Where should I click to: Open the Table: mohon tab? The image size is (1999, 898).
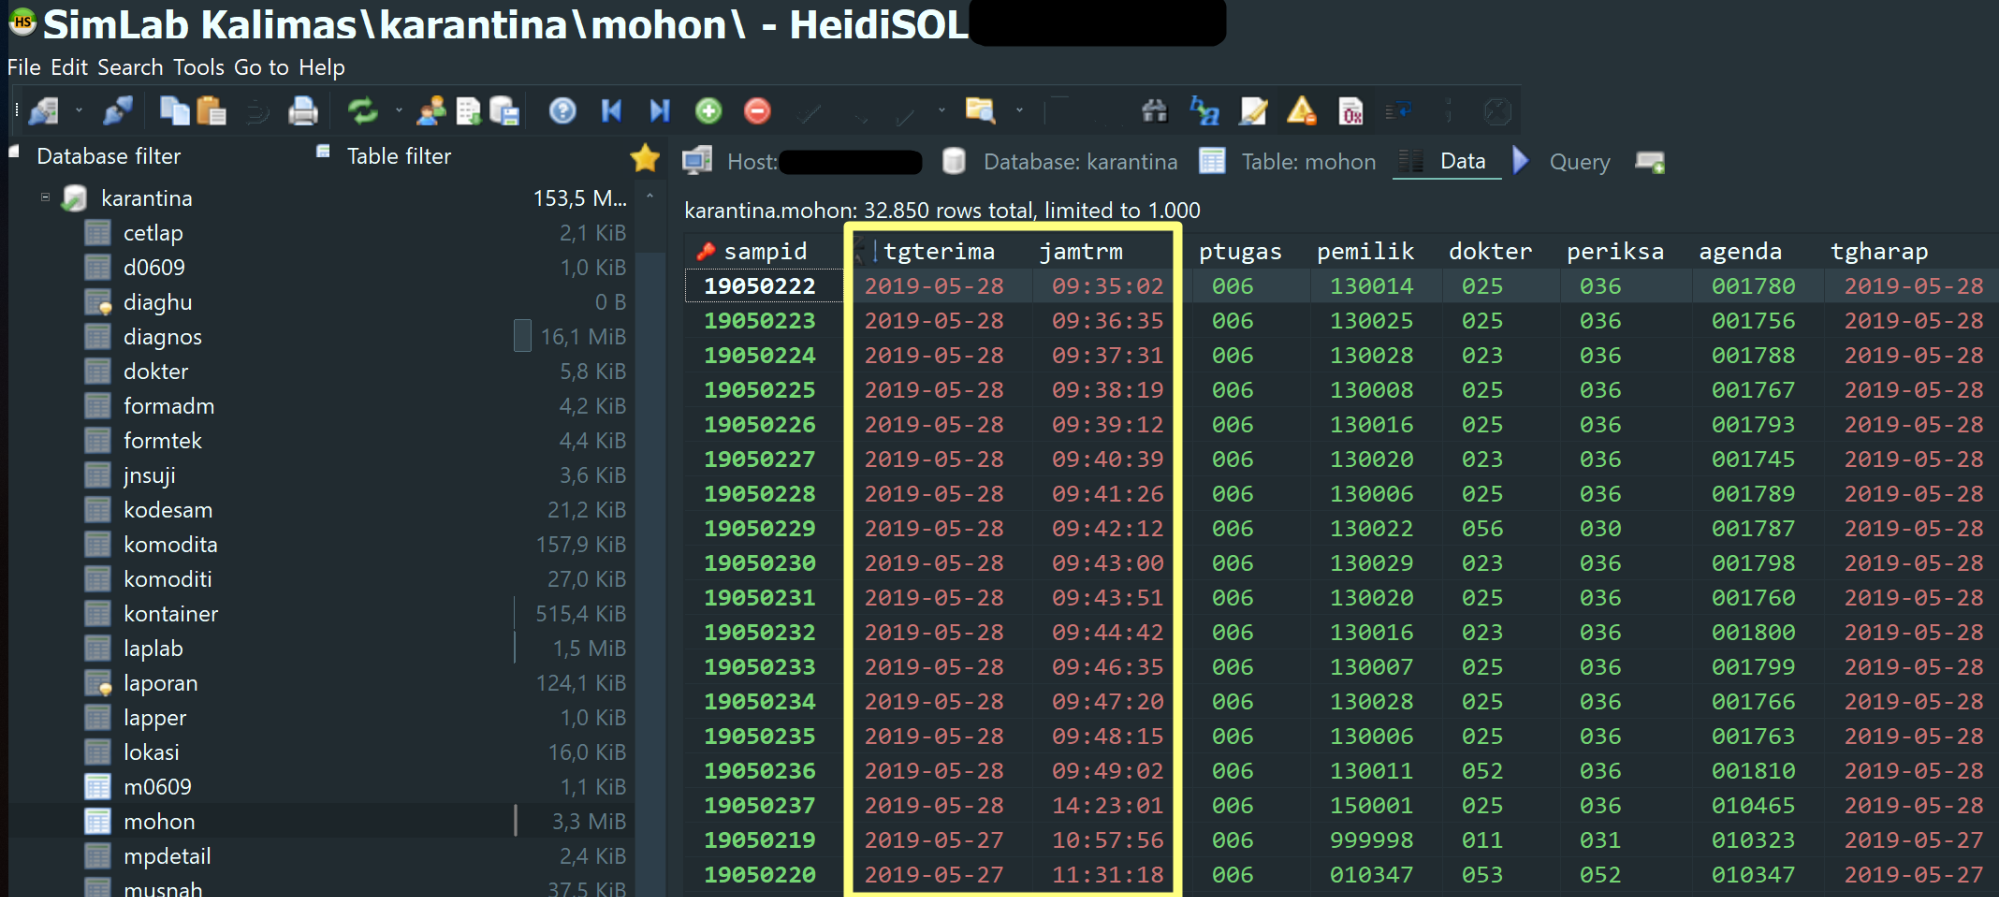[1307, 162]
